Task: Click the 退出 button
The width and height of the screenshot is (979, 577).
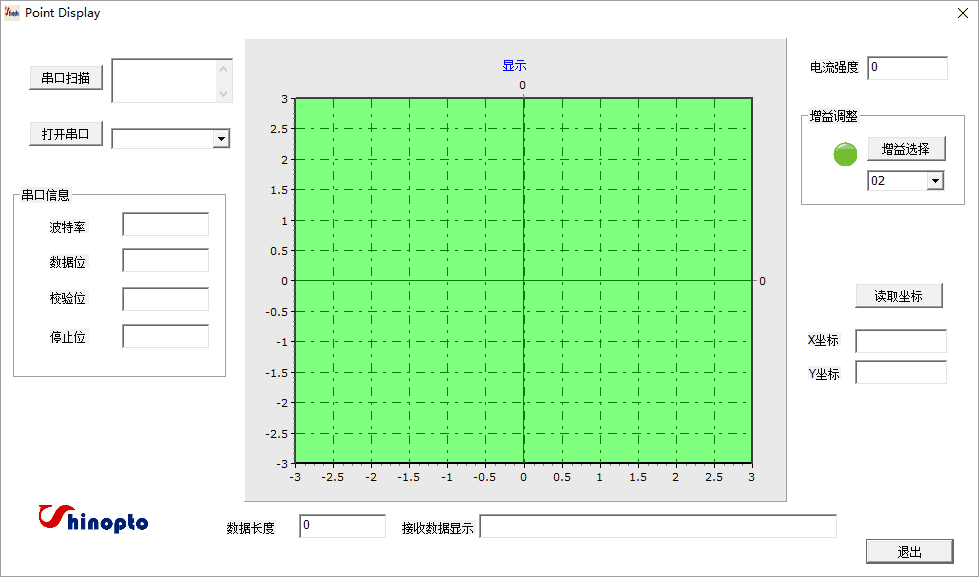Action: [x=910, y=552]
